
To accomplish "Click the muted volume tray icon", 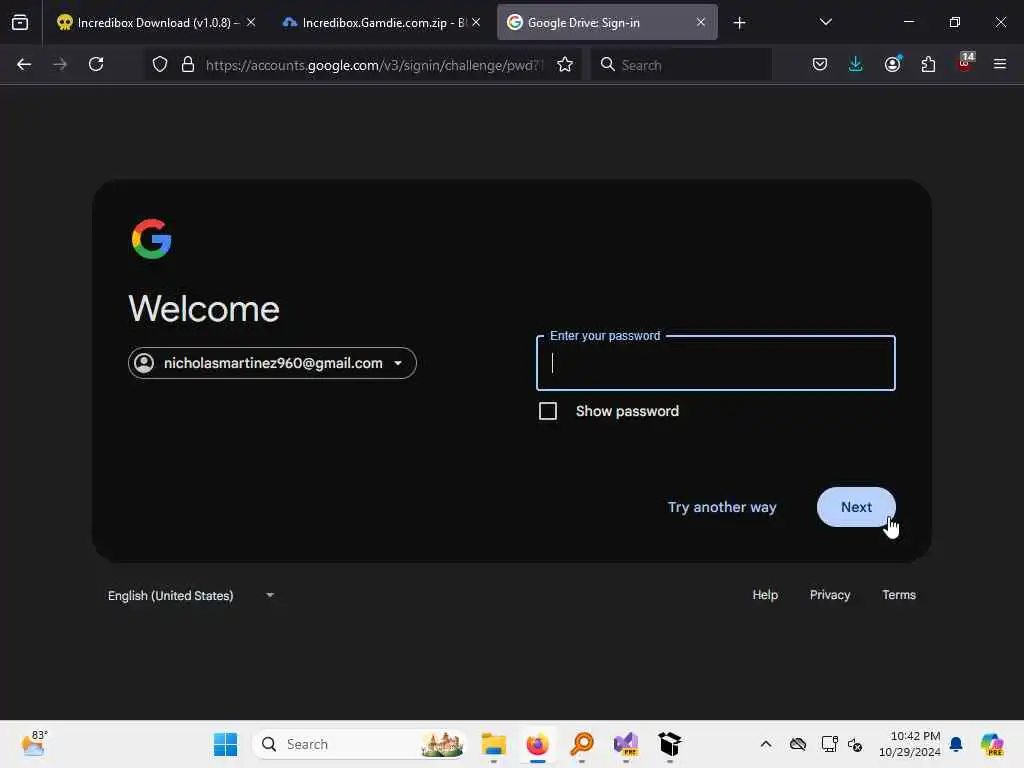I will (855, 744).
